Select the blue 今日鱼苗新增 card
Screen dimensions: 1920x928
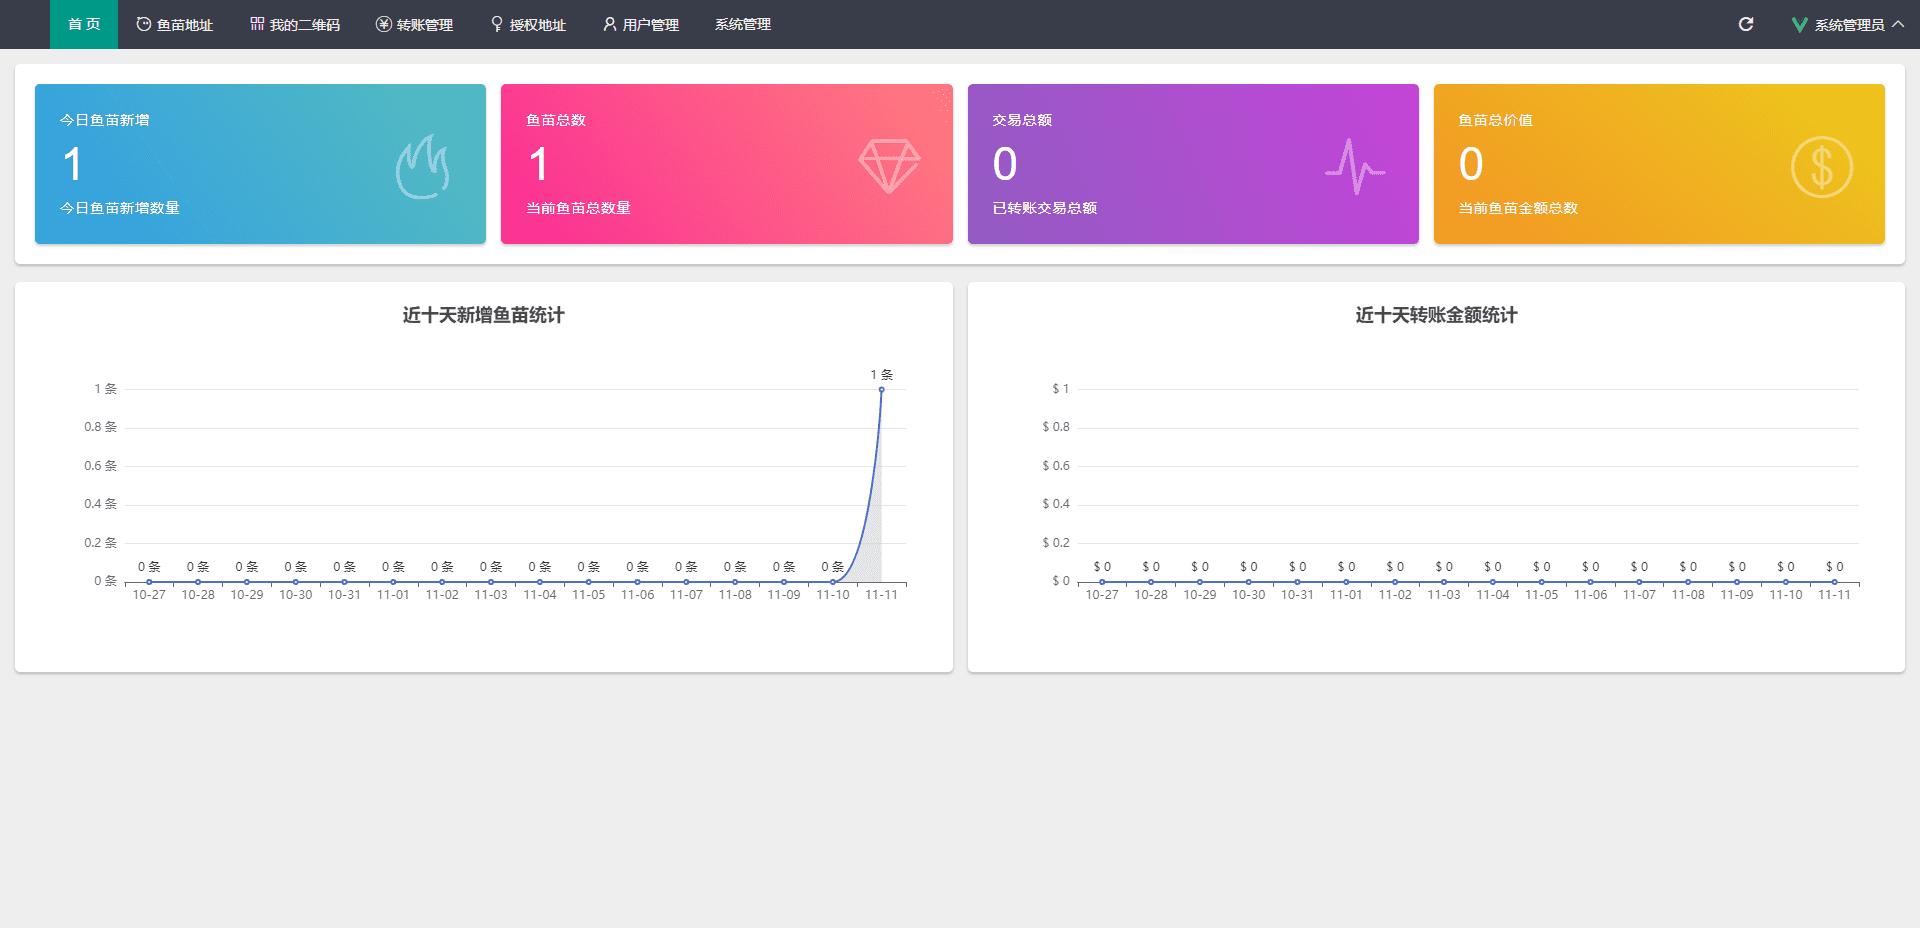[x=260, y=164]
